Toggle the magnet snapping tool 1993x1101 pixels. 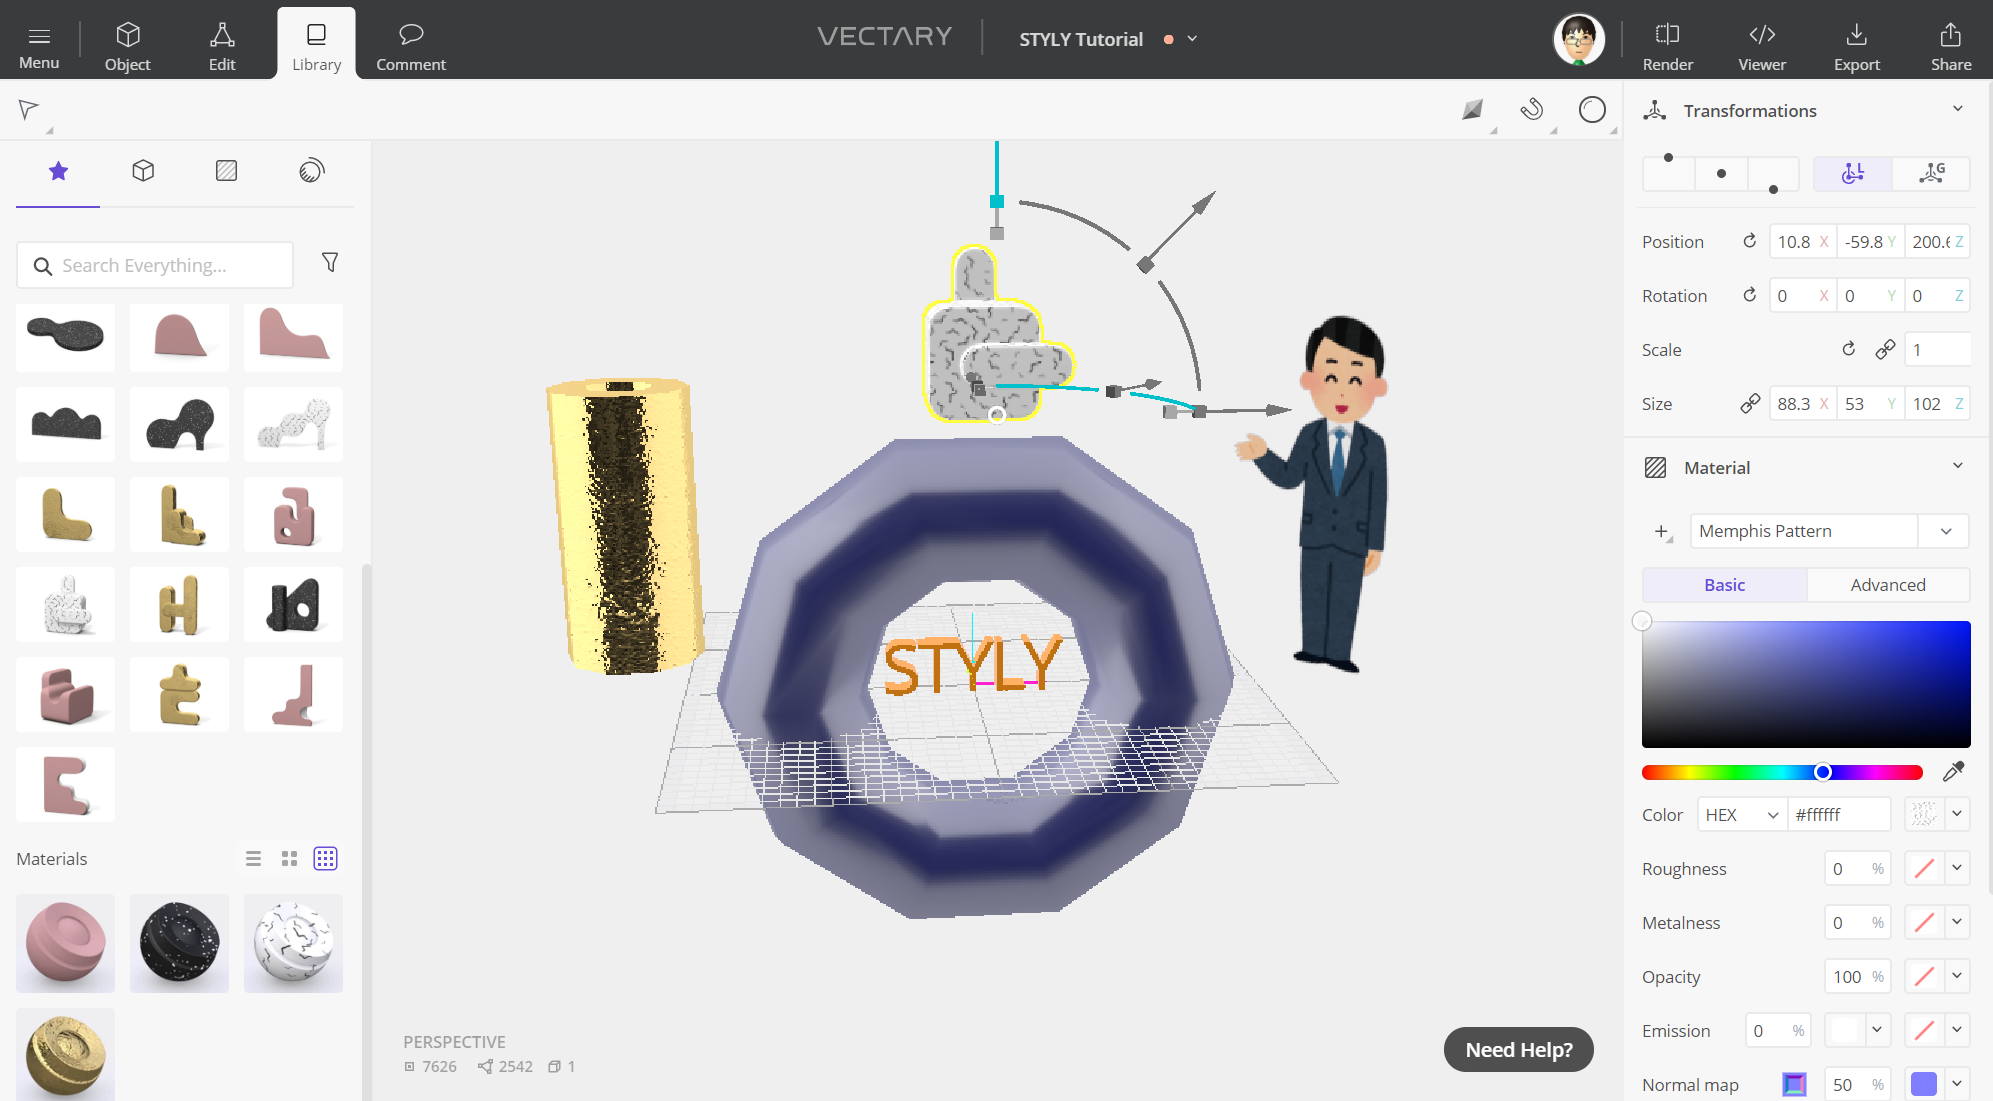(x=1532, y=109)
